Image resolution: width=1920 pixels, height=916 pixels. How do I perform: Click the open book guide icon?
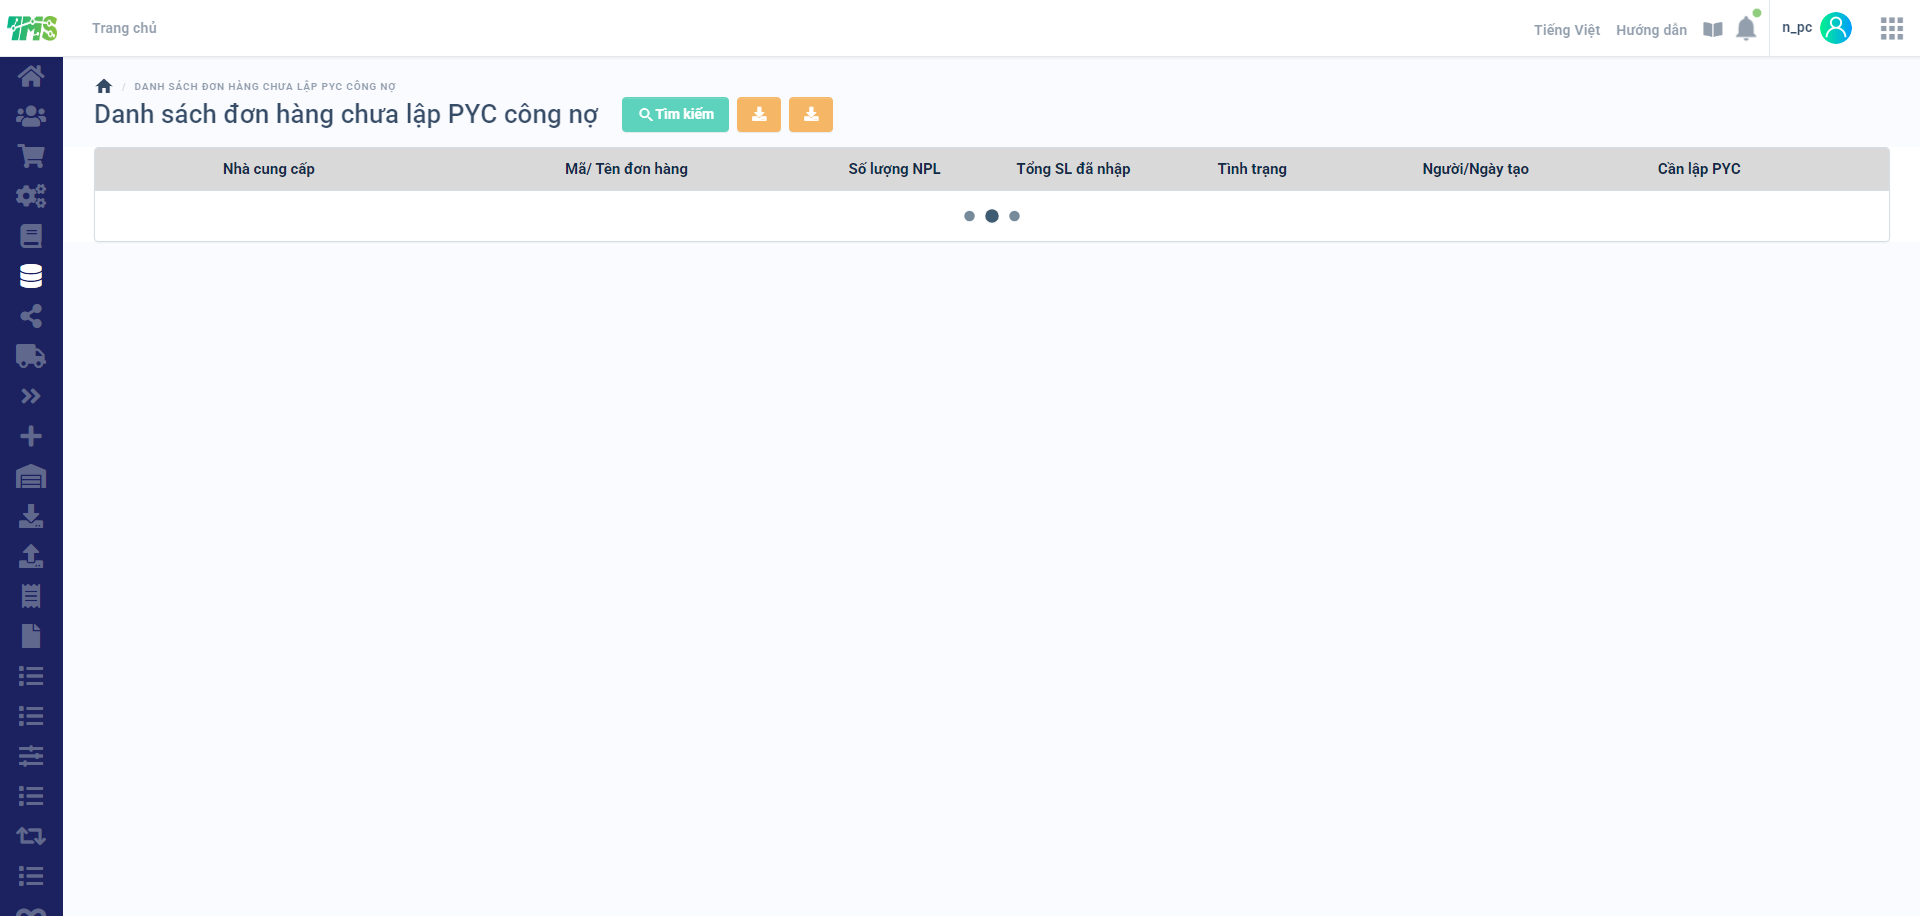[x=1713, y=30]
